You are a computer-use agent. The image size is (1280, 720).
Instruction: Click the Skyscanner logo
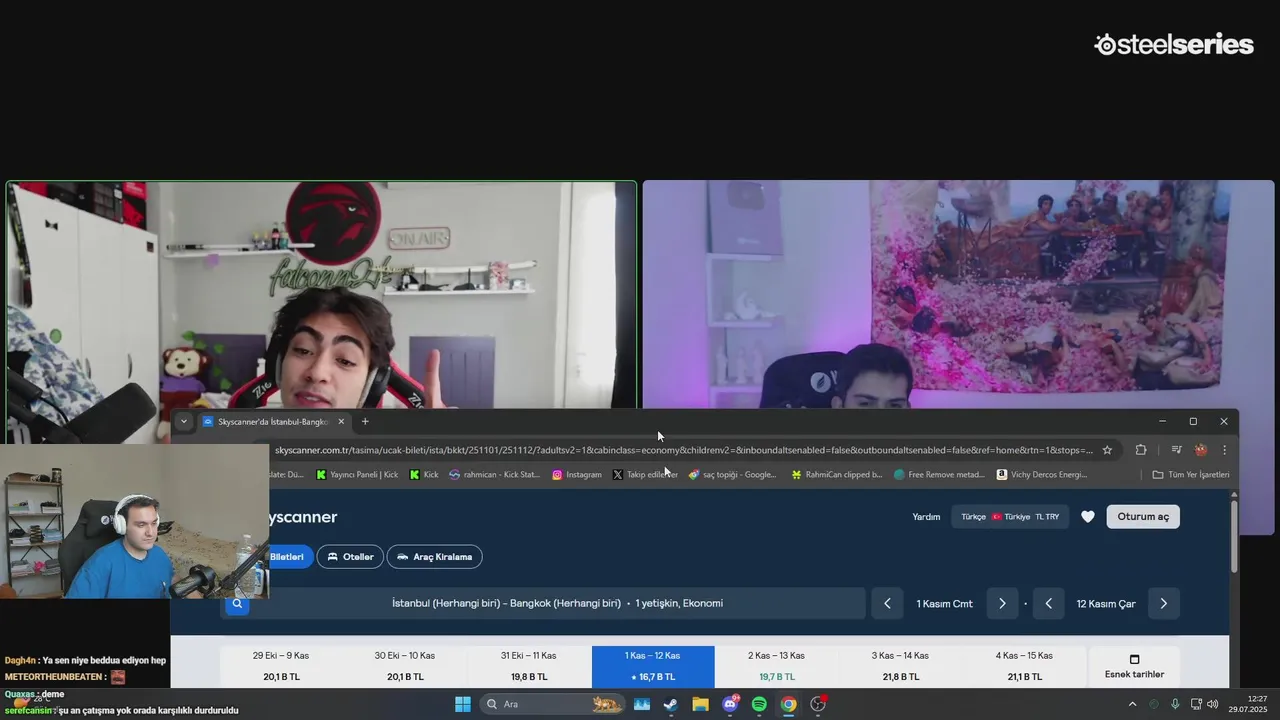point(303,517)
